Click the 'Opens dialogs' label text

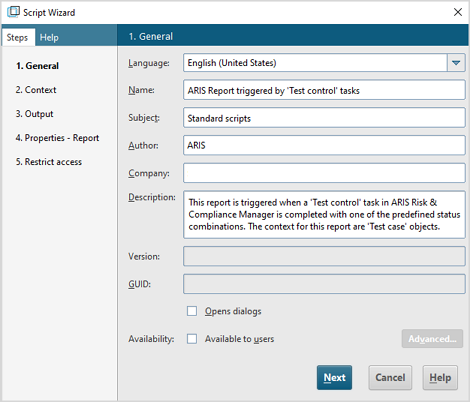(x=233, y=311)
